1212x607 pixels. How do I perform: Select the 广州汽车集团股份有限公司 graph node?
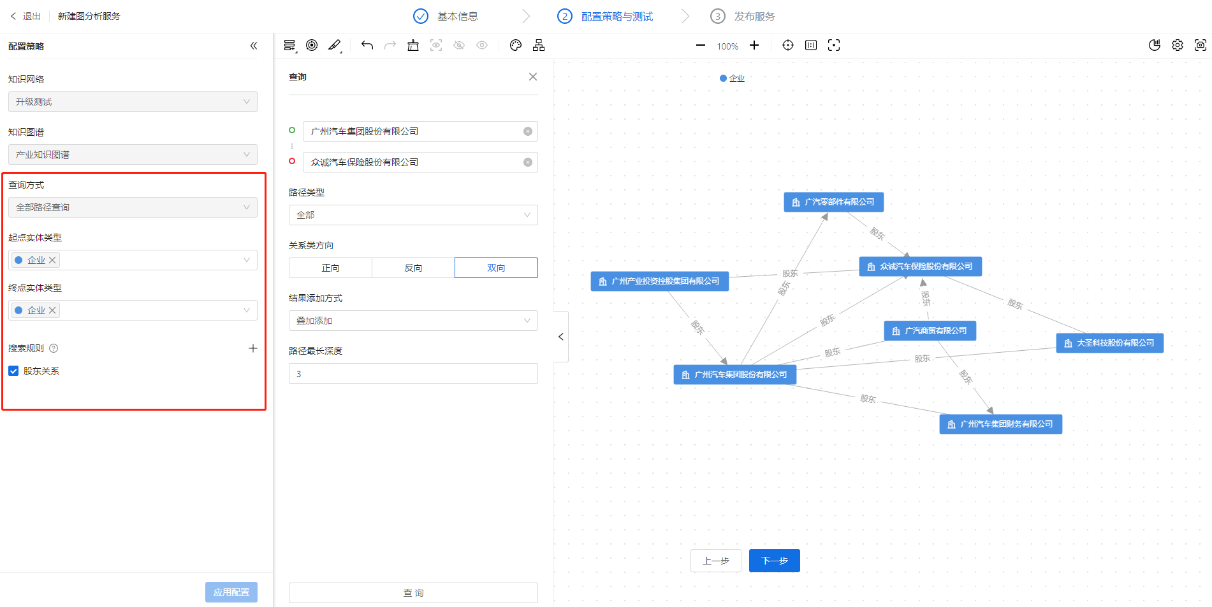[736, 375]
